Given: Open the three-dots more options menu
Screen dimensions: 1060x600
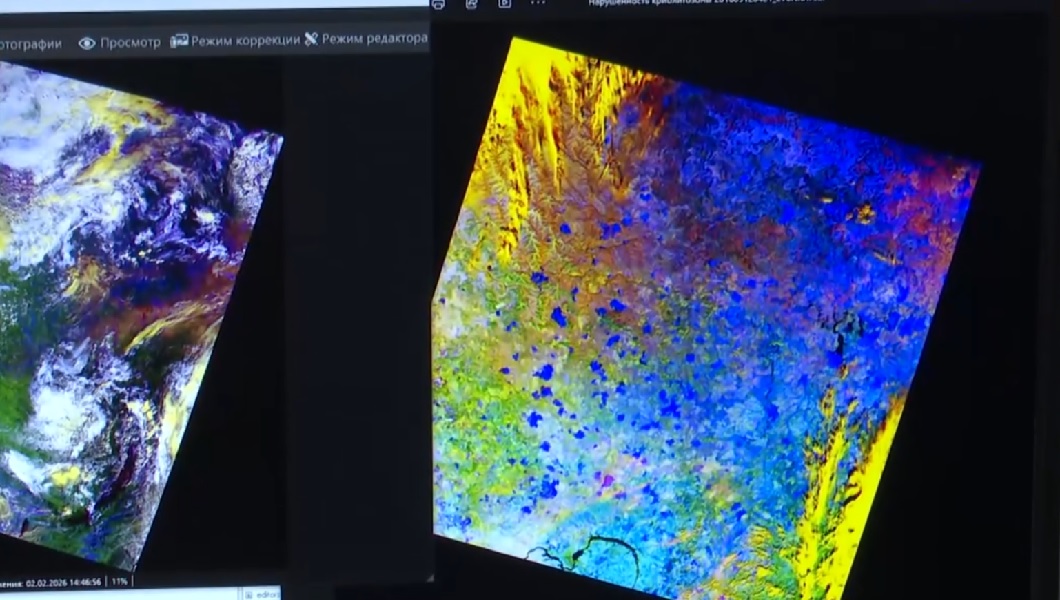Looking at the screenshot, I should tap(538, 4).
